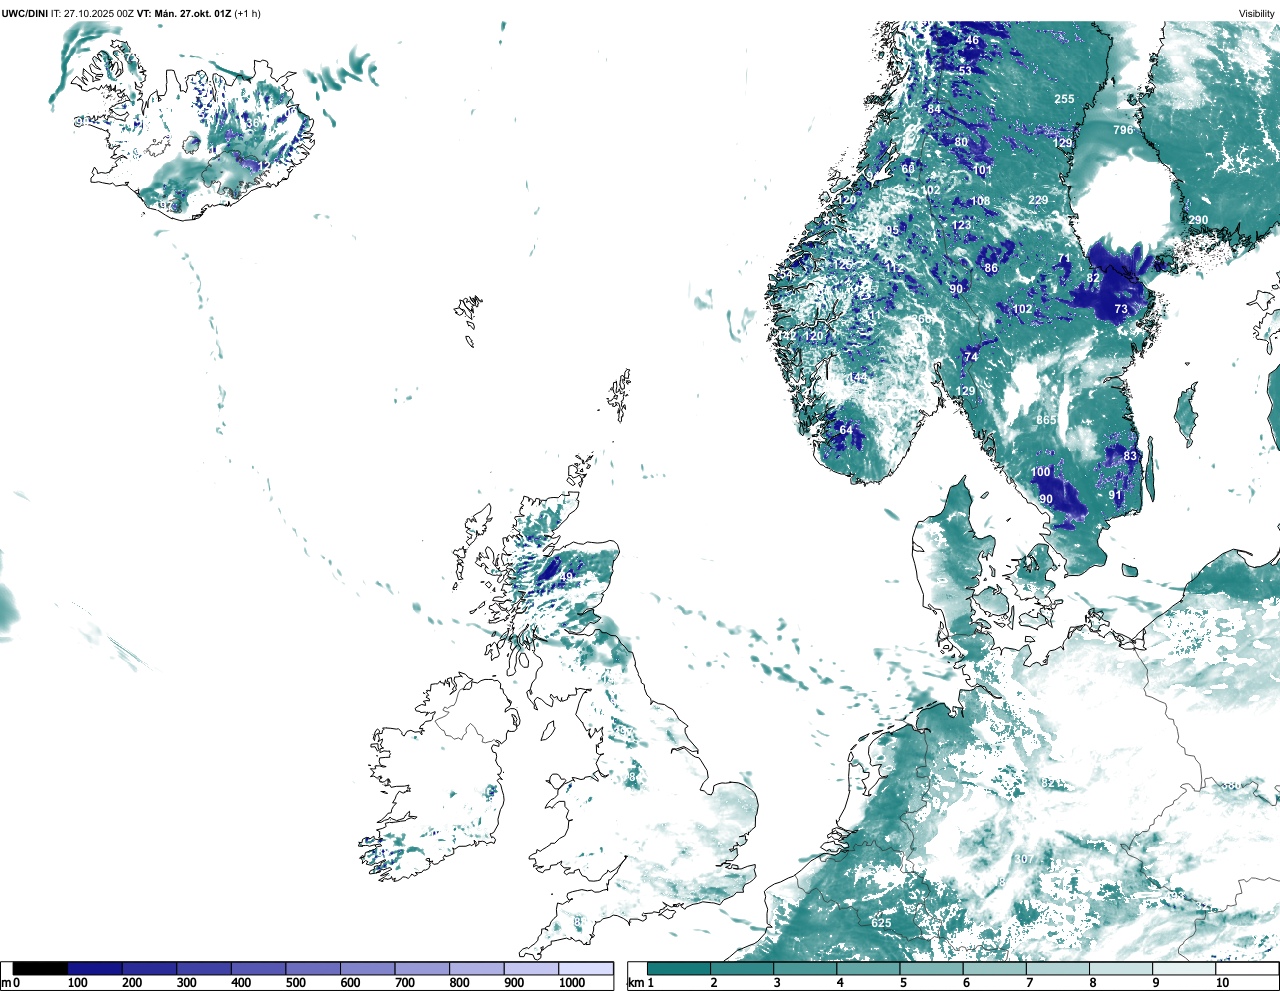Select the '91' value in southeast Sweden
The height and width of the screenshot is (991, 1280).
tap(1115, 495)
